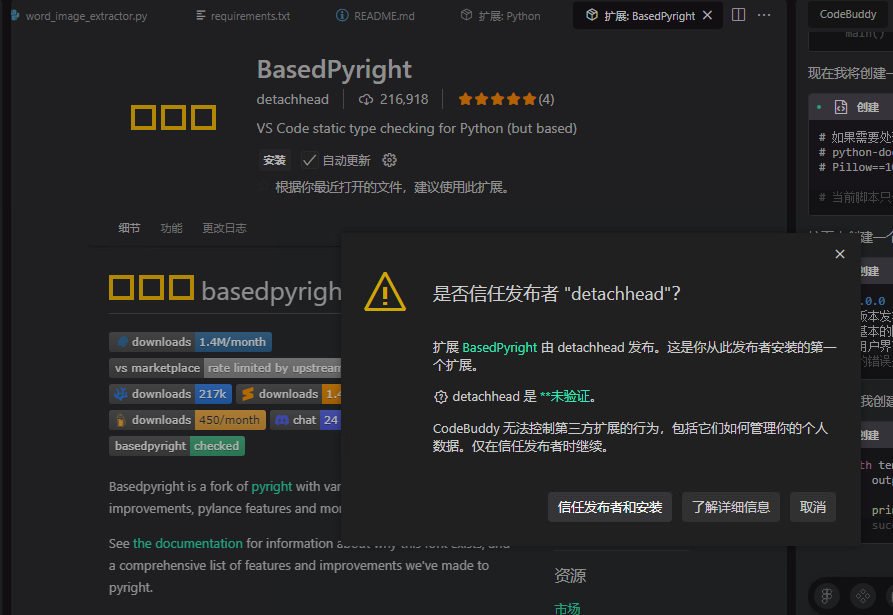Image resolution: width=893 pixels, height=615 pixels.
Task: Click the 市场 marketplace resource link
Action: tap(567, 609)
